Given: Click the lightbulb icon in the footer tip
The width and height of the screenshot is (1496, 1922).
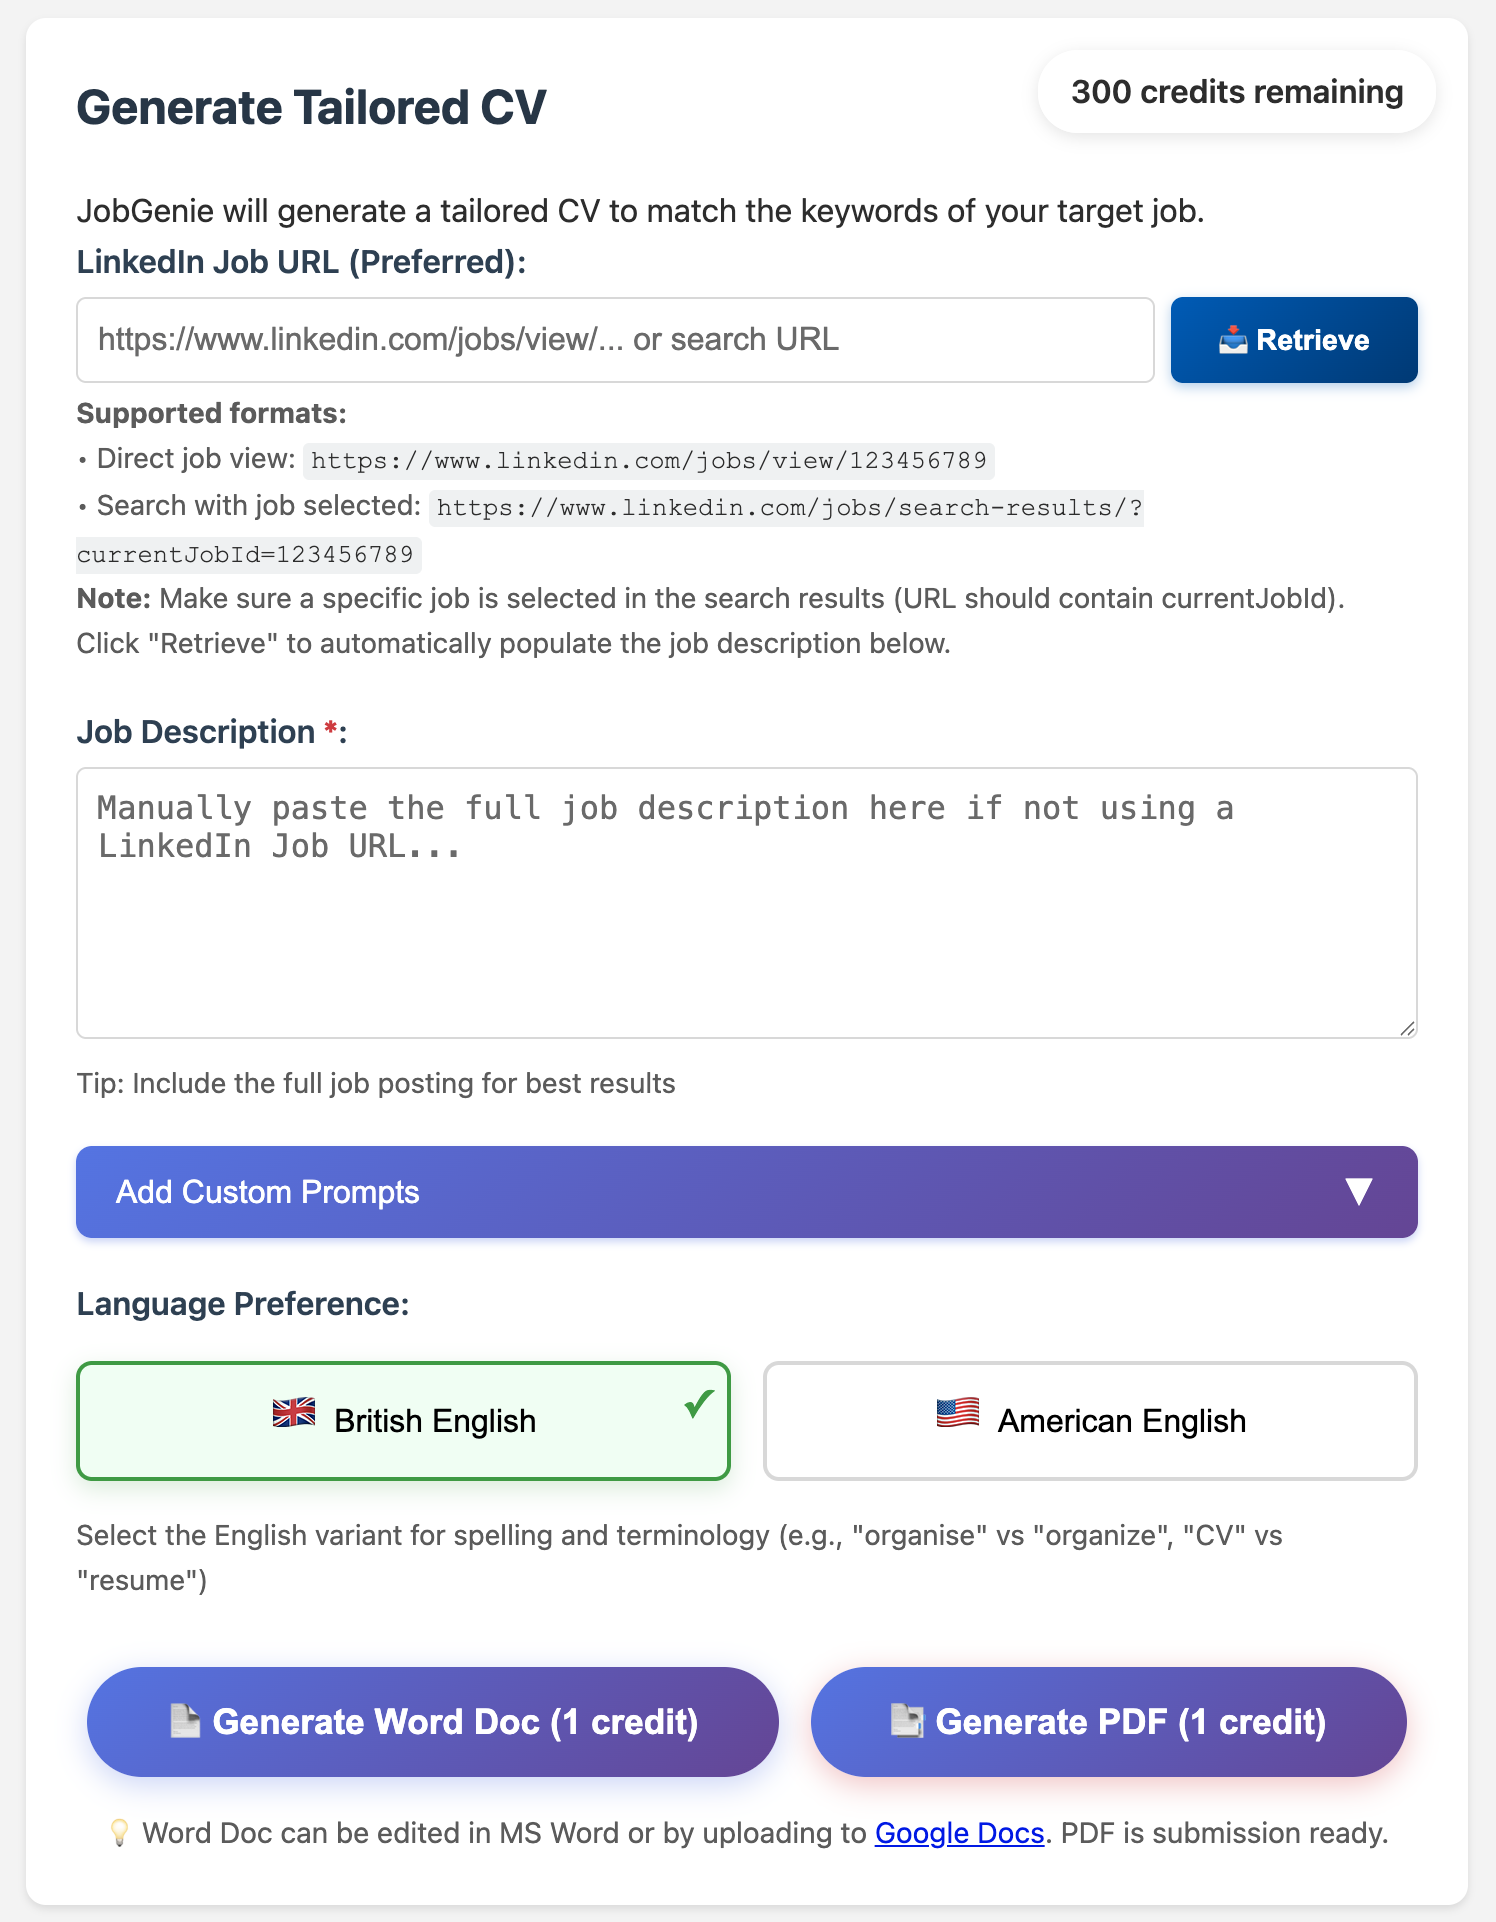Looking at the screenshot, I should click(x=121, y=1833).
